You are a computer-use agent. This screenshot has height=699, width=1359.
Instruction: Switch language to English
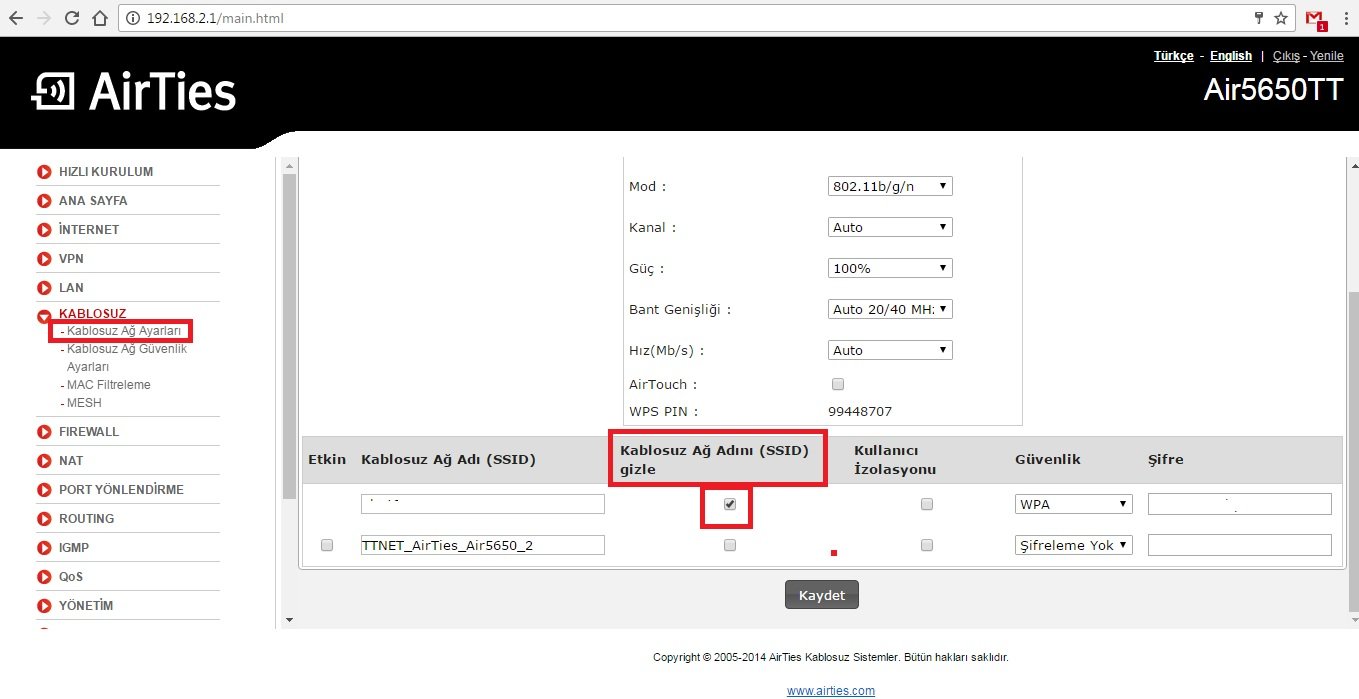pyautogui.click(x=1231, y=56)
